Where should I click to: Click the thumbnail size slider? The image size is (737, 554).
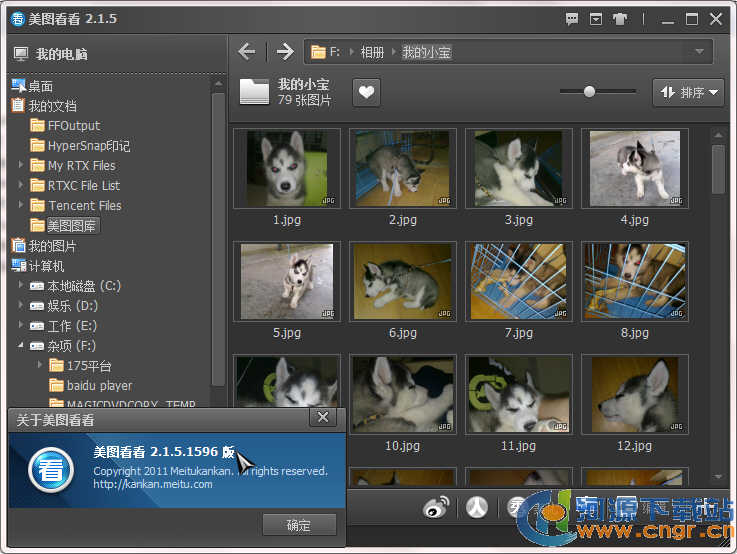point(589,92)
